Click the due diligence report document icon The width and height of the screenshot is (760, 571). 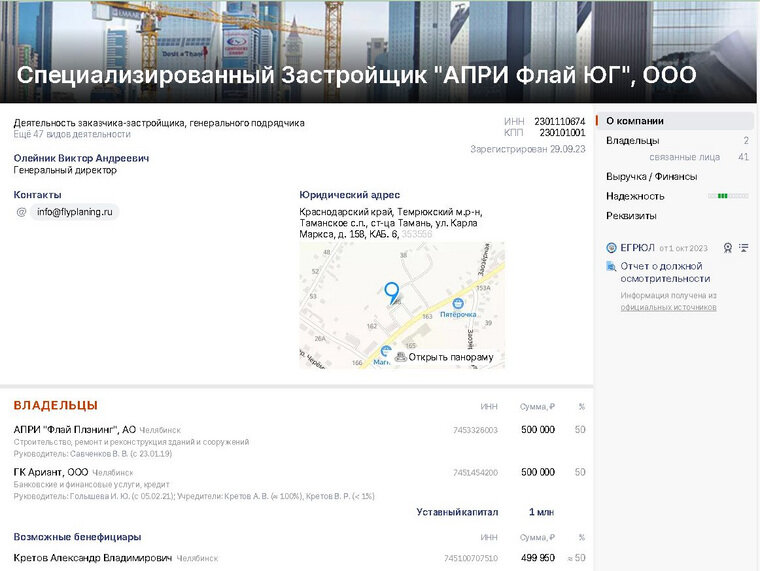(611, 266)
